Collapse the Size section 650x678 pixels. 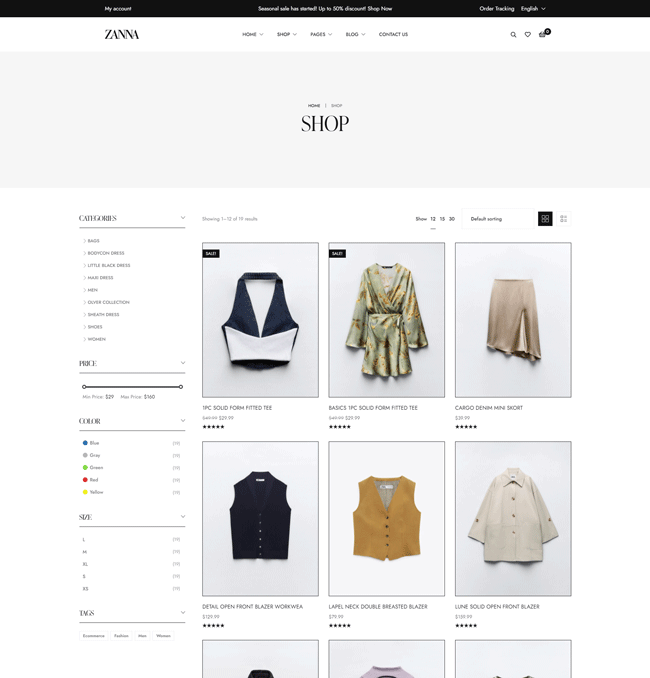point(183,517)
